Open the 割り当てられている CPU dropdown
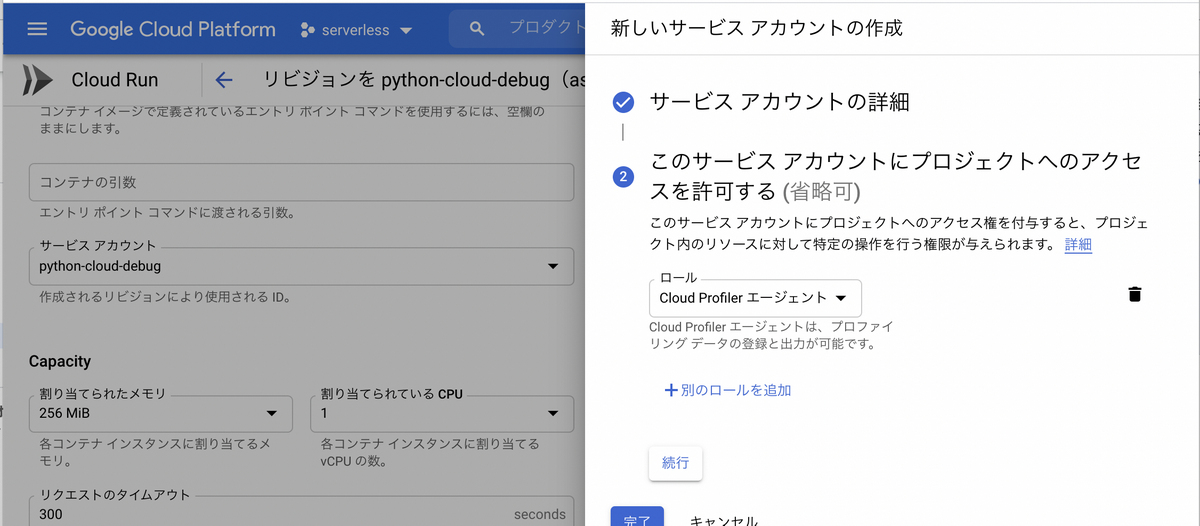Image resolution: width=1200 pixels, height=526 pixels. pos(443,414)
